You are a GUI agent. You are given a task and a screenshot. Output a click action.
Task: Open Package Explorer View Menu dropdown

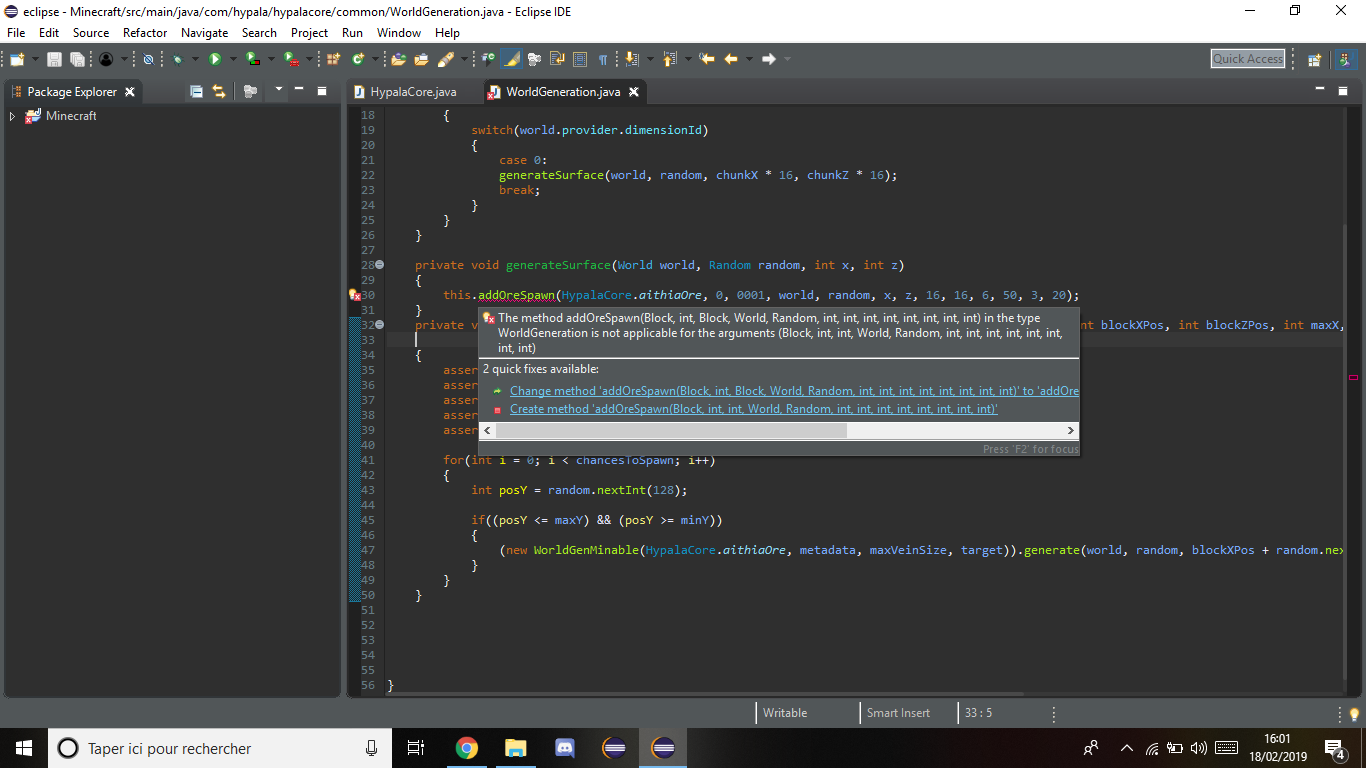[x=279, y=90]
